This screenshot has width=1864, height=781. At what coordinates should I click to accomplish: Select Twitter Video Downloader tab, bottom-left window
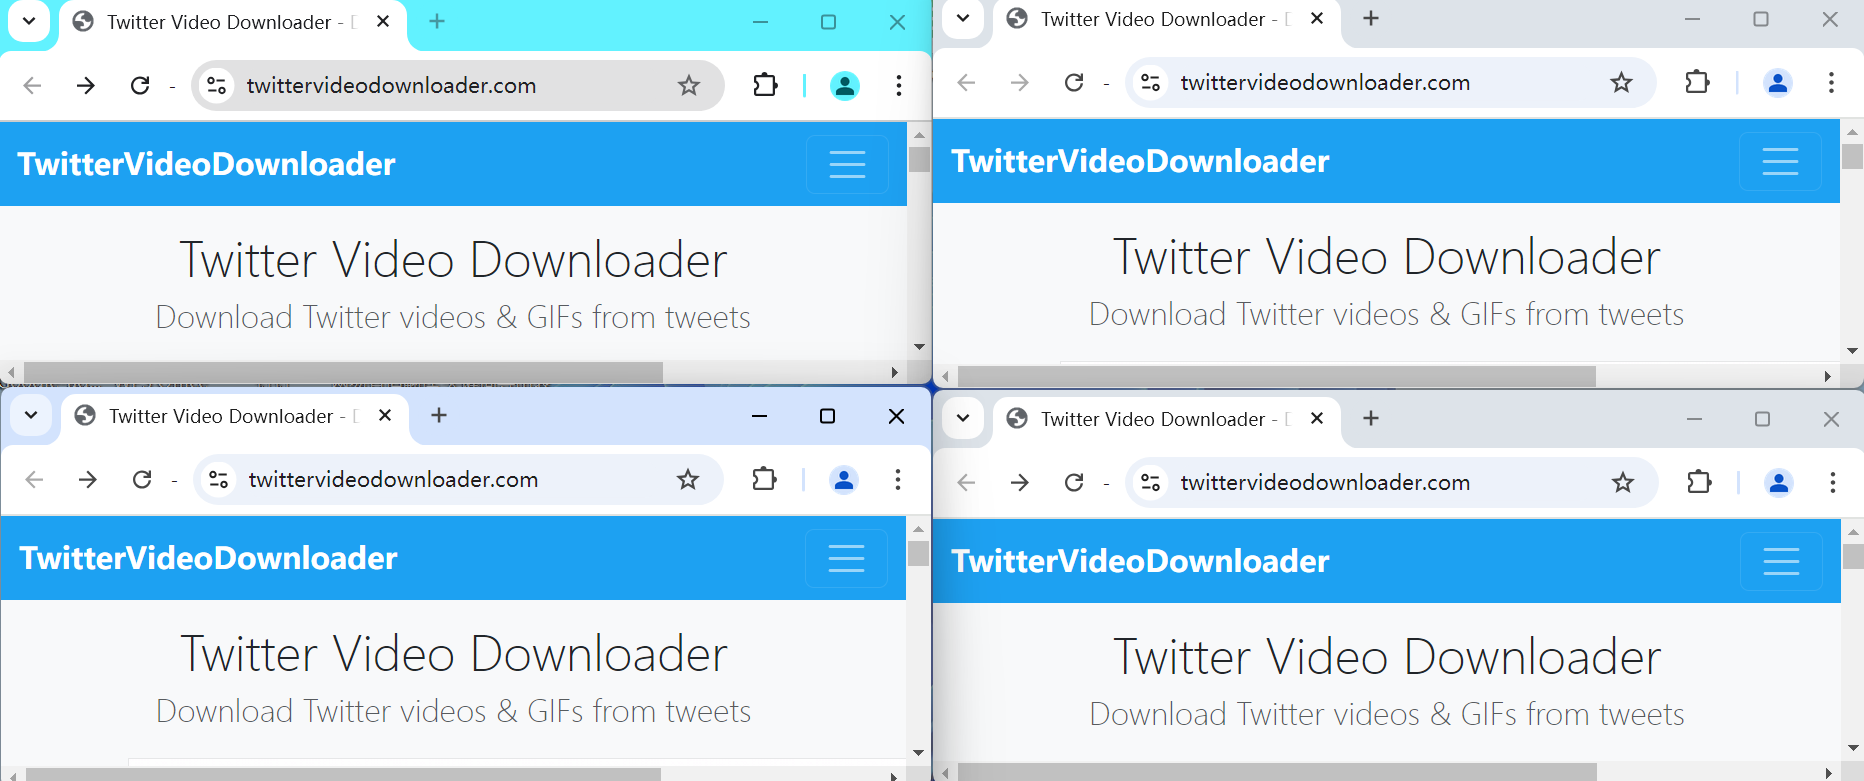pos(234,416)
